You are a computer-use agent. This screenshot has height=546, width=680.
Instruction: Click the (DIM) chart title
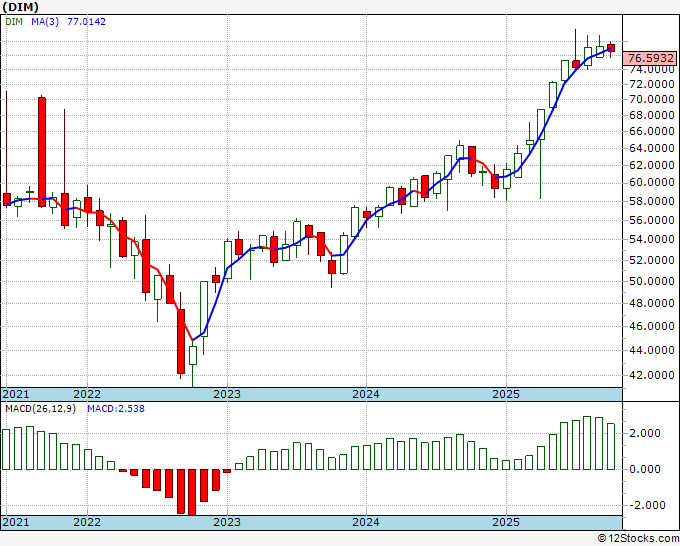(x=20, y=7)
